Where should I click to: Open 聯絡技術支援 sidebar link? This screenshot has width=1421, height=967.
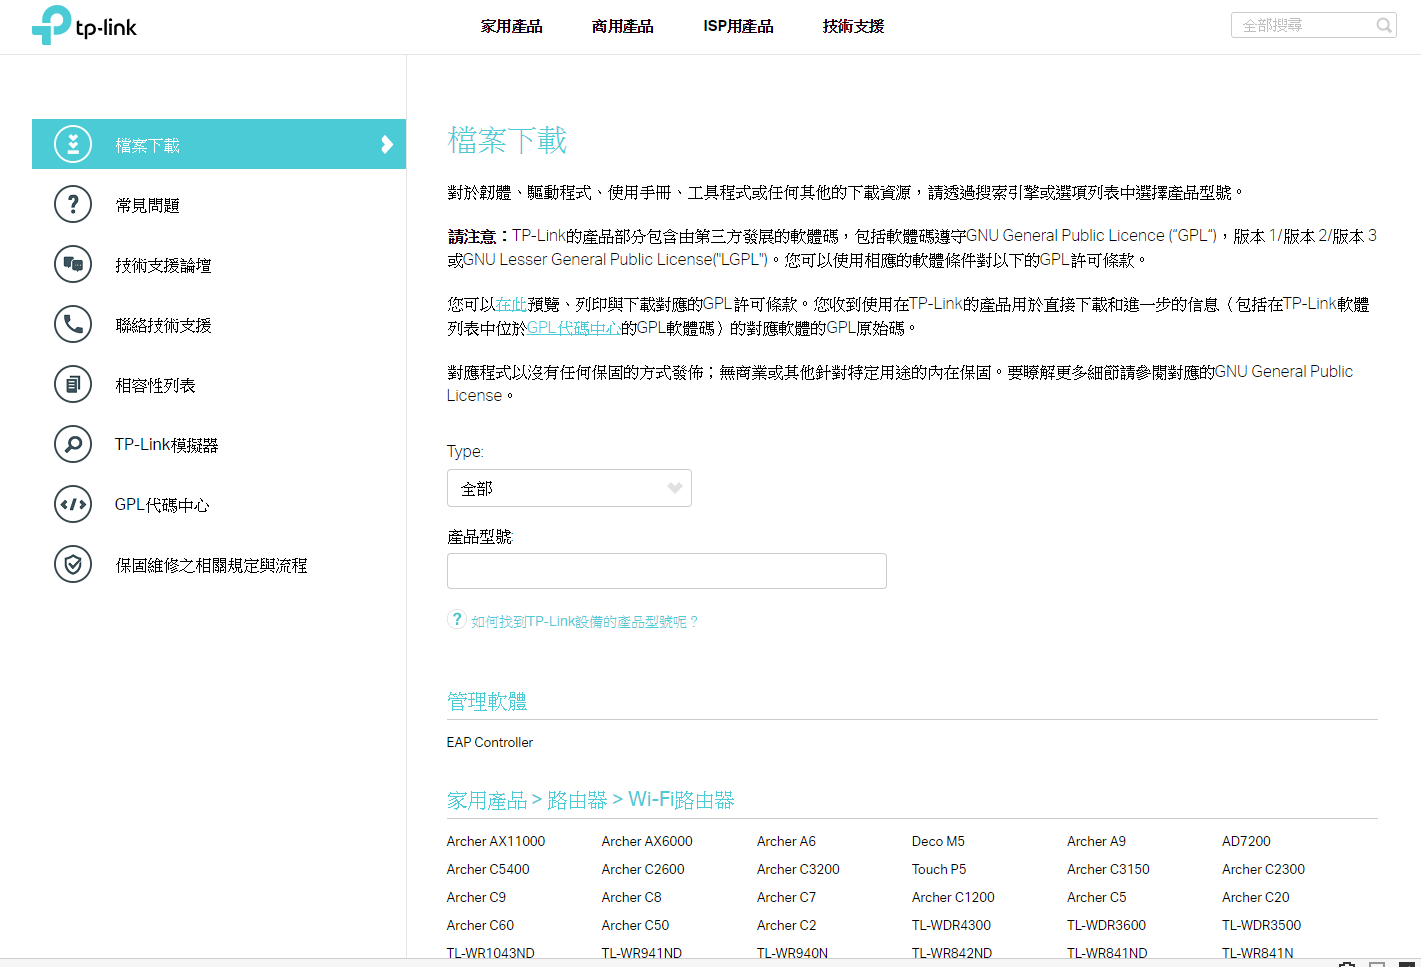point(163,325)
